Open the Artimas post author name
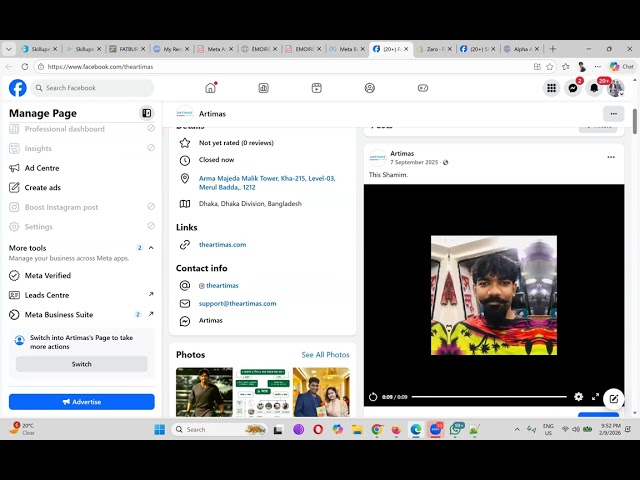Image resolution: width=640 pixels, height=480 pixels. pos(402,153)
